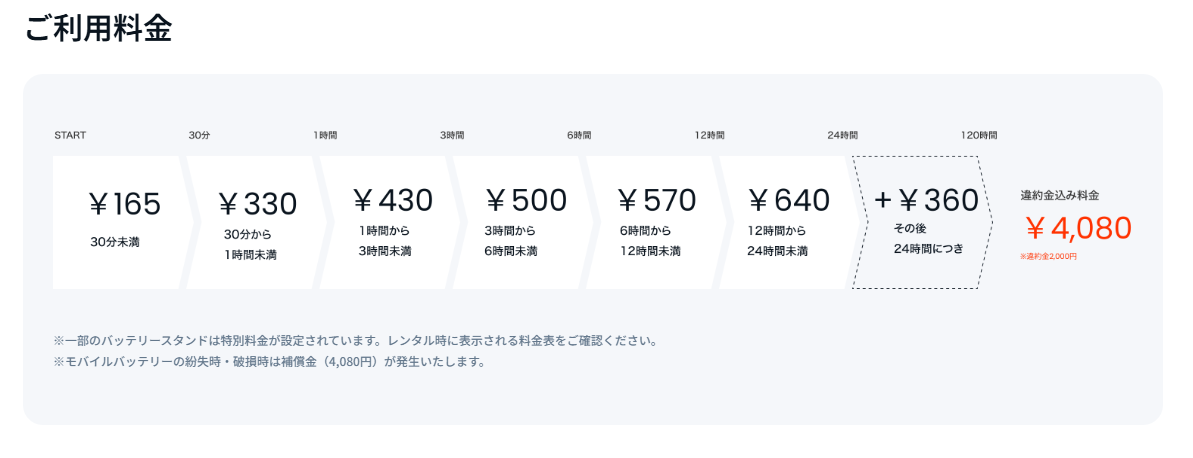
Task: Click the 3時間 timeline label
Action: pos(452,135)
